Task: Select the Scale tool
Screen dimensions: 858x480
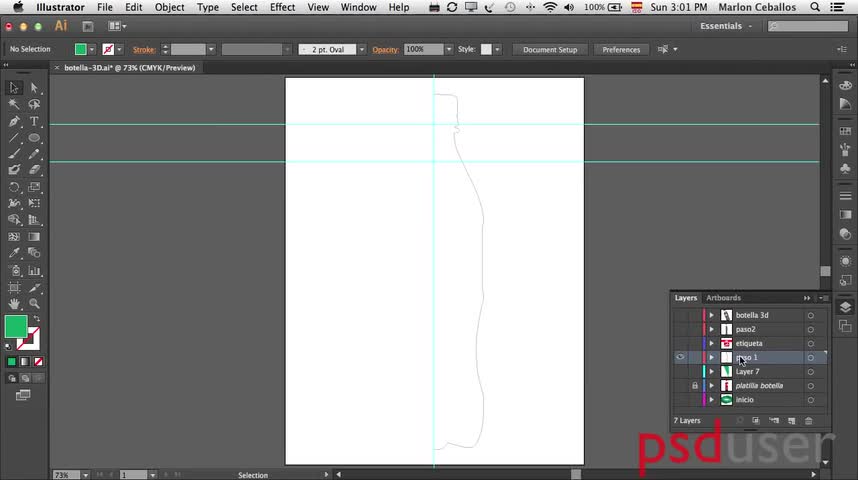Action: [x=34, y=187]
